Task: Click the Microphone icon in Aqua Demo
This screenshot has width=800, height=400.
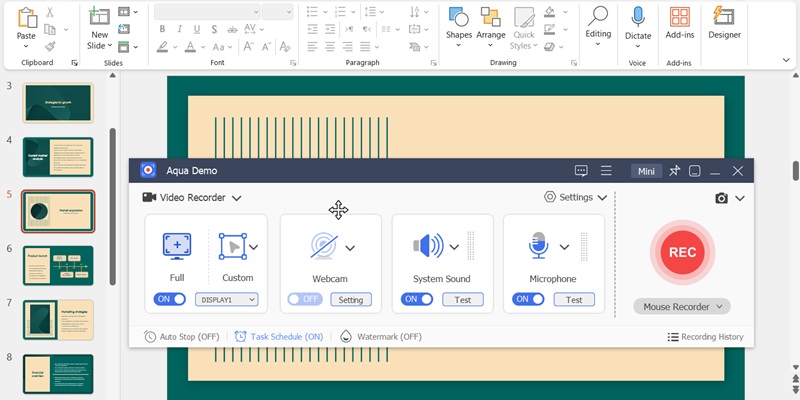Action: click(x=538, y=246)
